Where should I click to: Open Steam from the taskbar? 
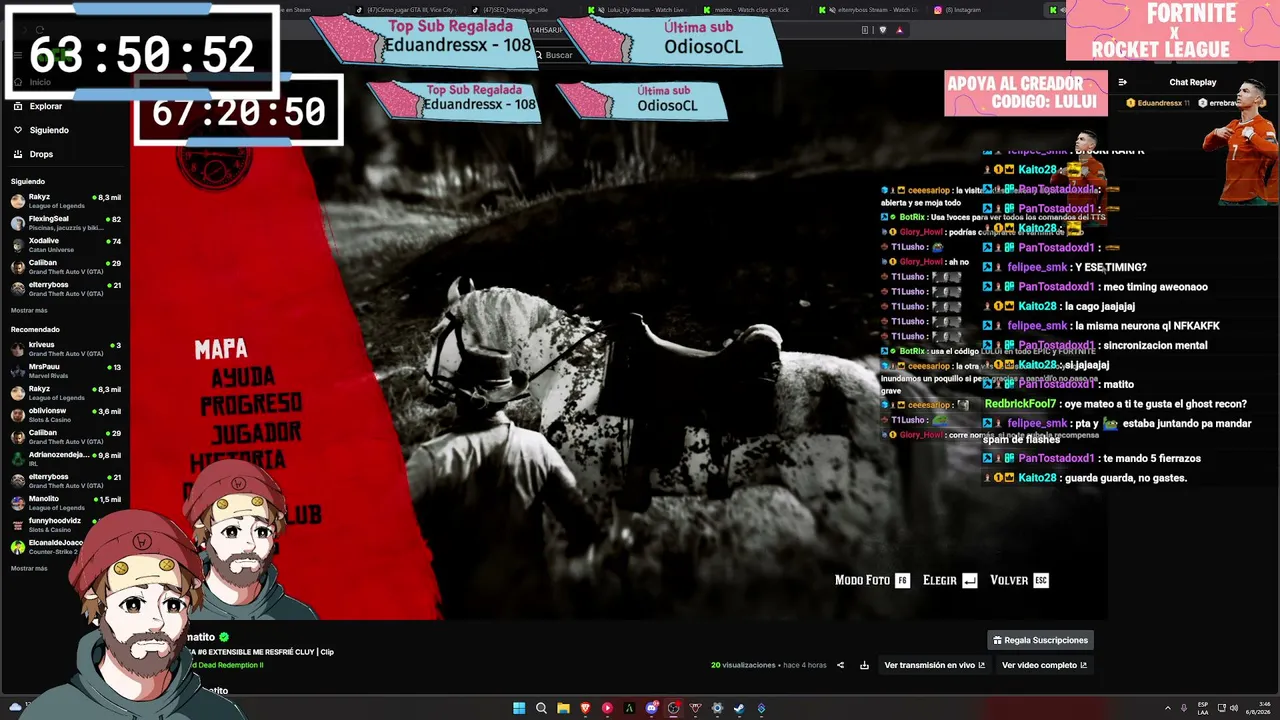click(739, 708)
